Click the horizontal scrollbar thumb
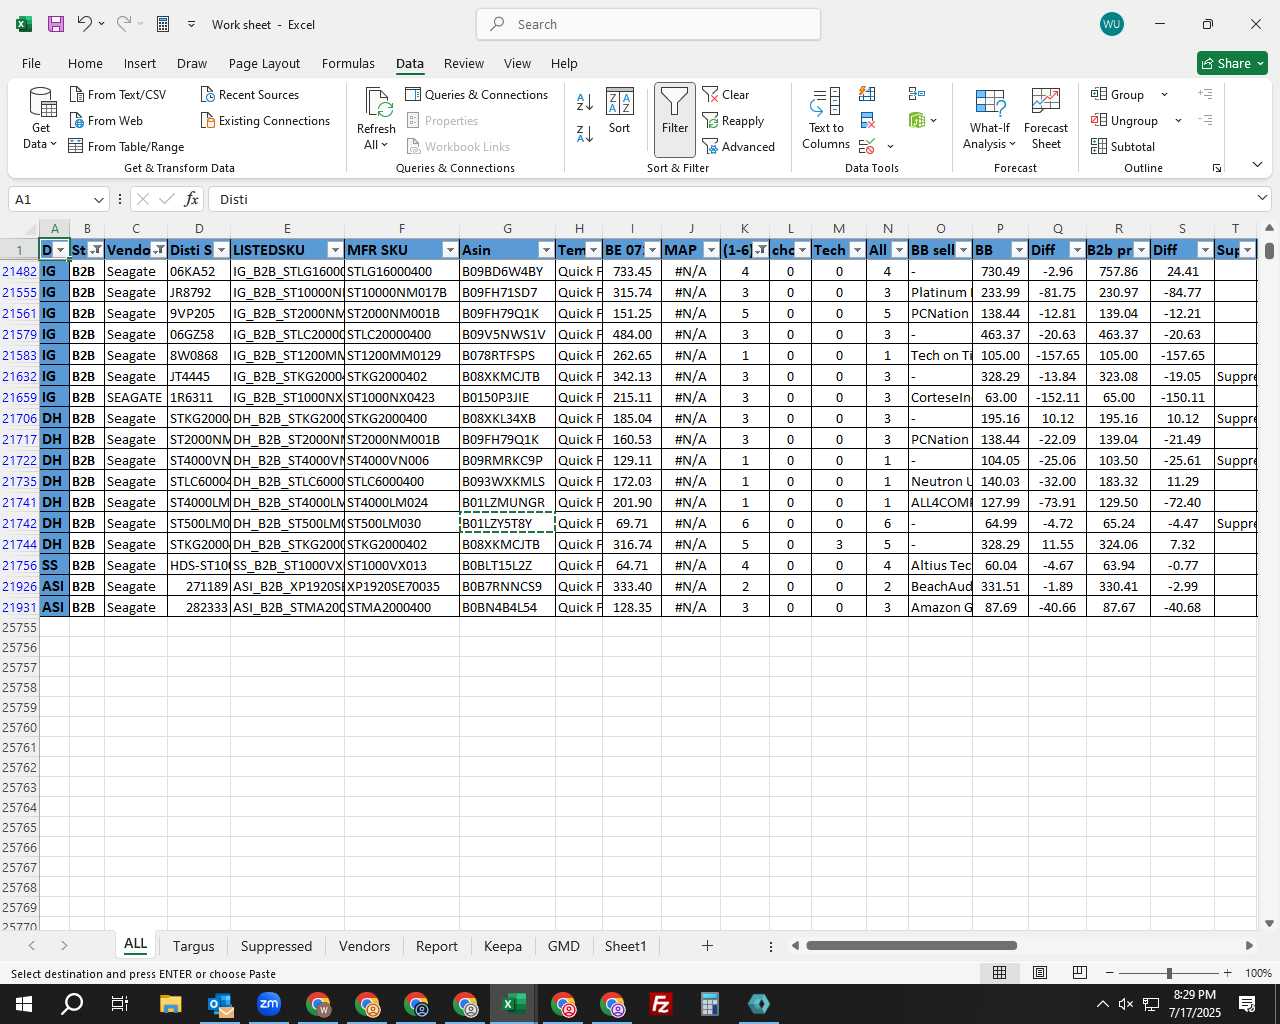The image size is (1280, 1024). coord(911,945)
